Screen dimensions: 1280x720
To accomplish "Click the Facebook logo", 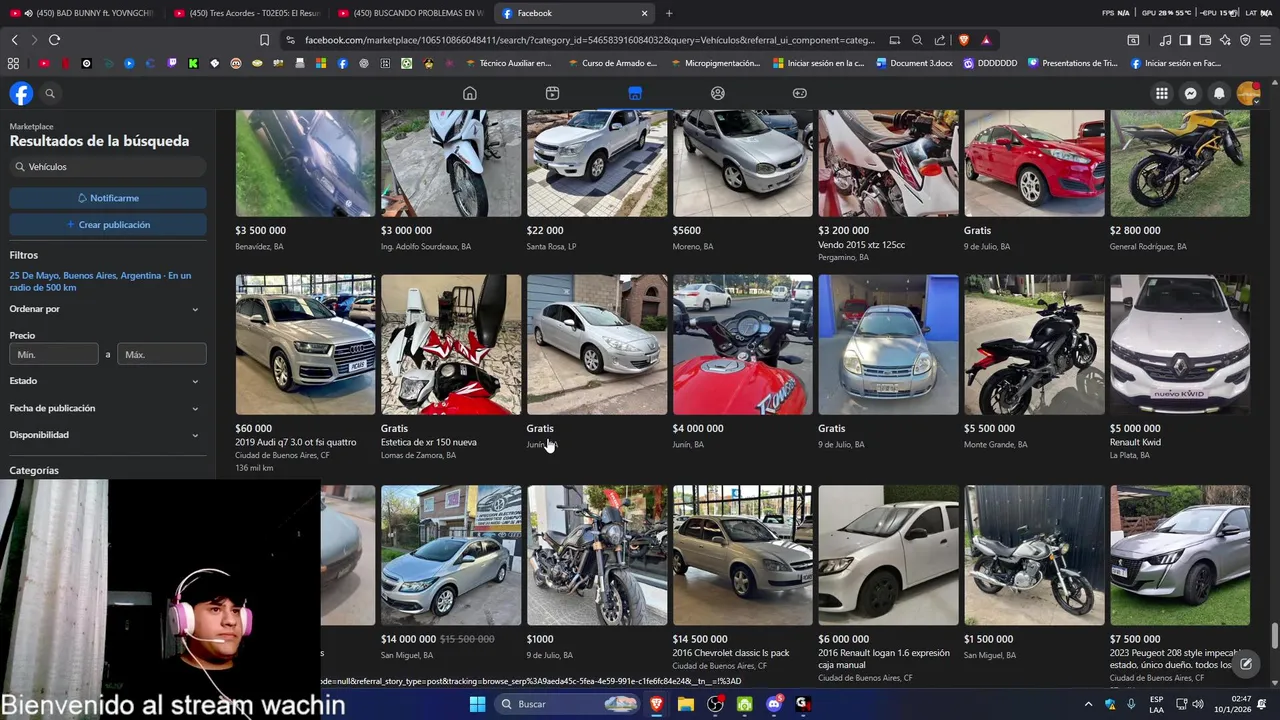I will 21,93.
